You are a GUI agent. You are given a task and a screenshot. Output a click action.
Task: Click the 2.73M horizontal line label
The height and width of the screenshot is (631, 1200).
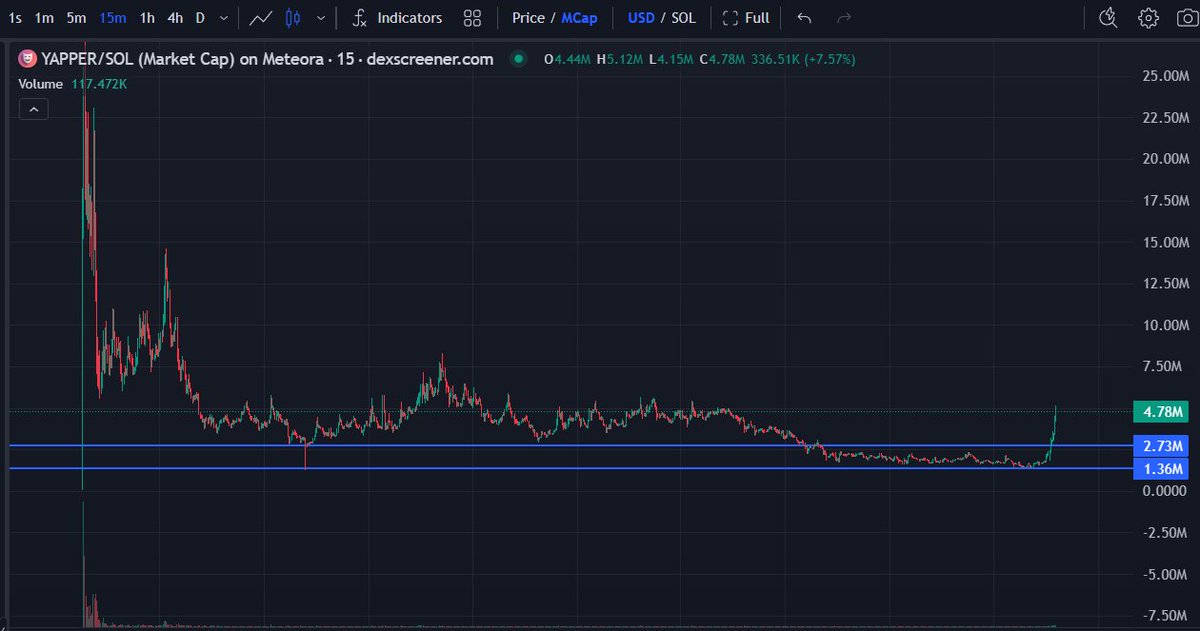[x=1160, y=445]
